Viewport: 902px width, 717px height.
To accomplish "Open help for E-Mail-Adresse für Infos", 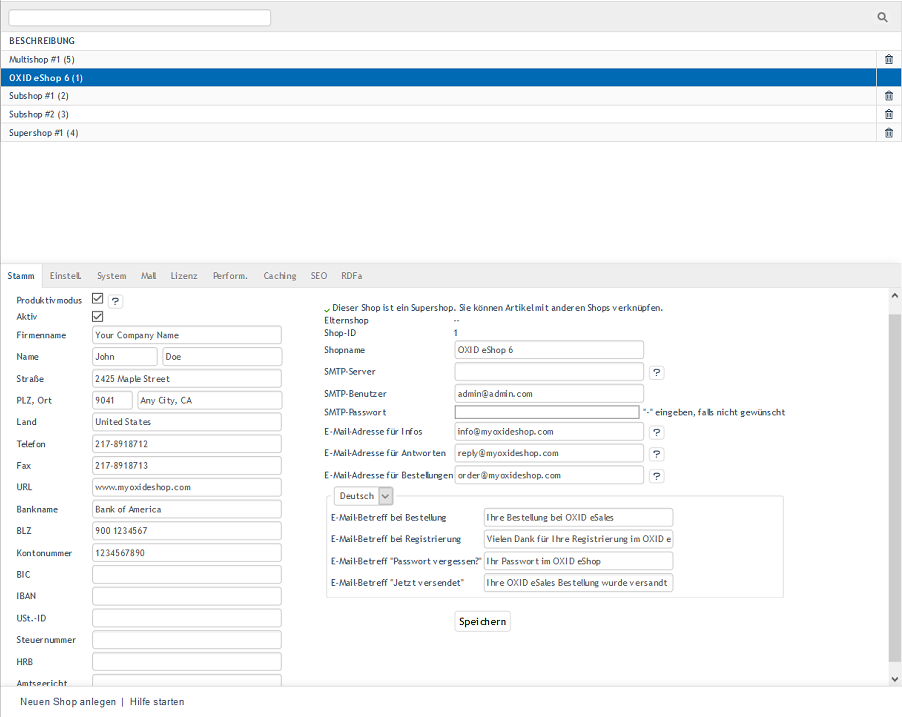I will point(656,433).
